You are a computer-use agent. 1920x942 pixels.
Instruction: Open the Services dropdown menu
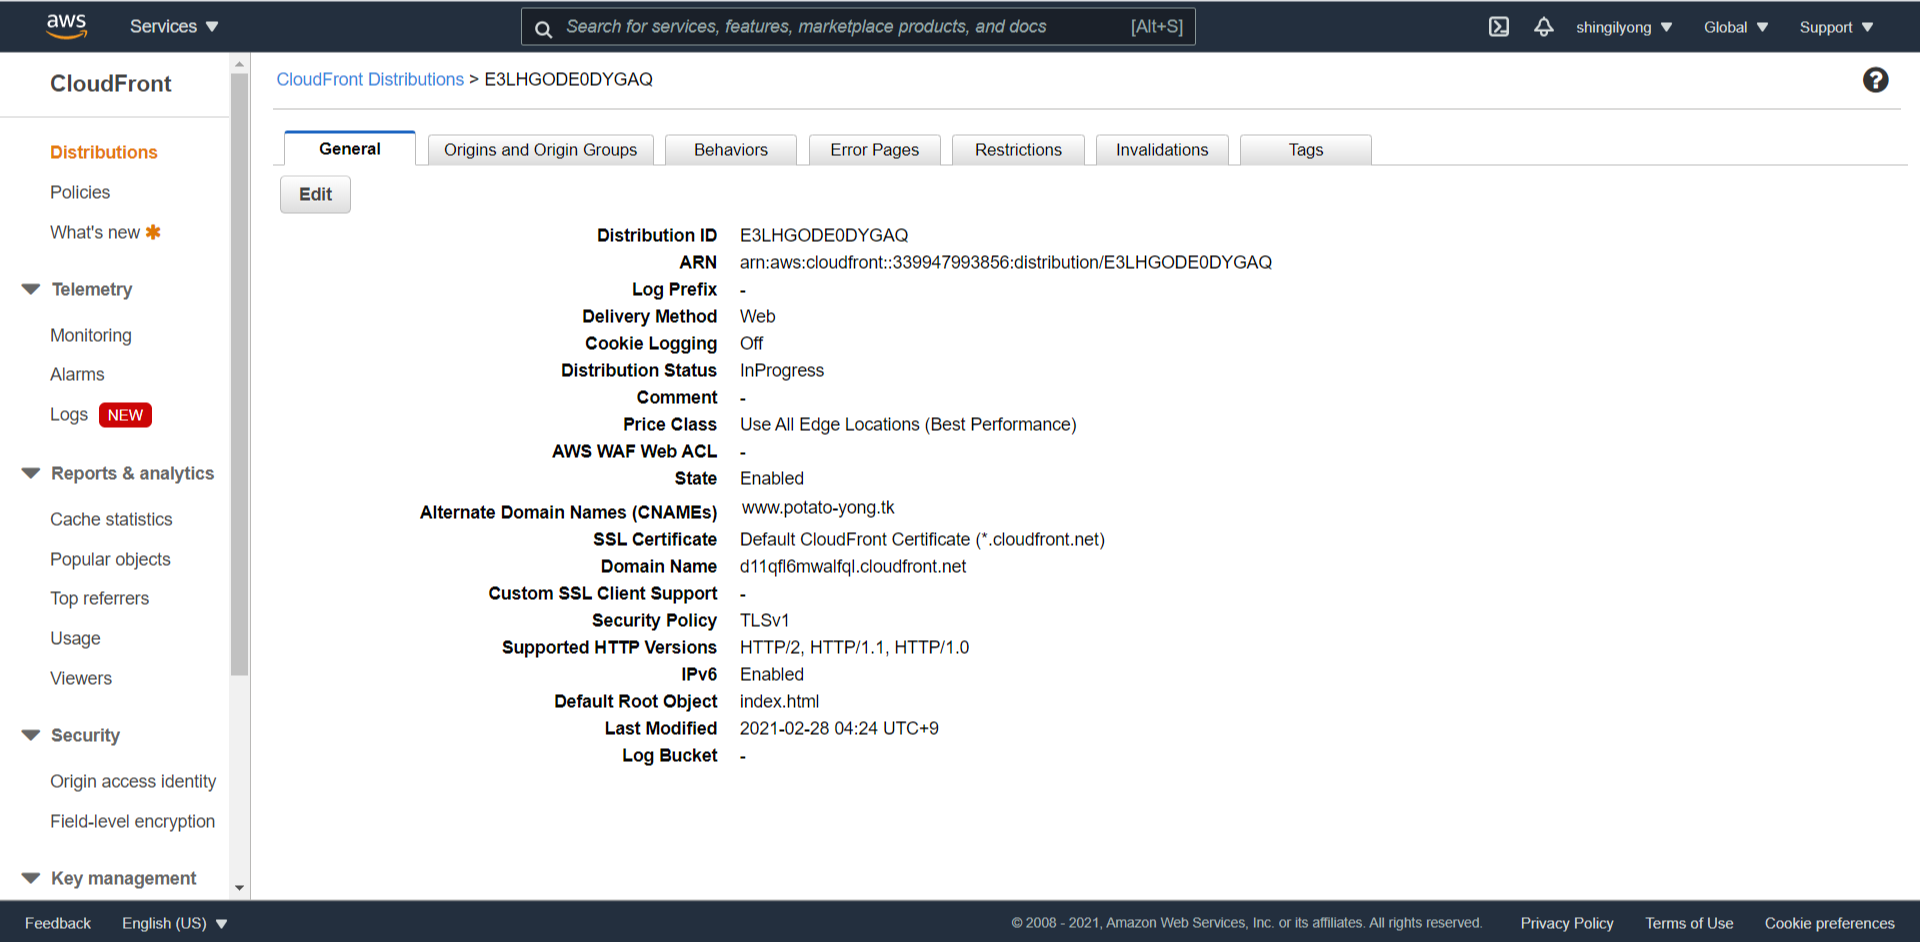click(174, 27)
